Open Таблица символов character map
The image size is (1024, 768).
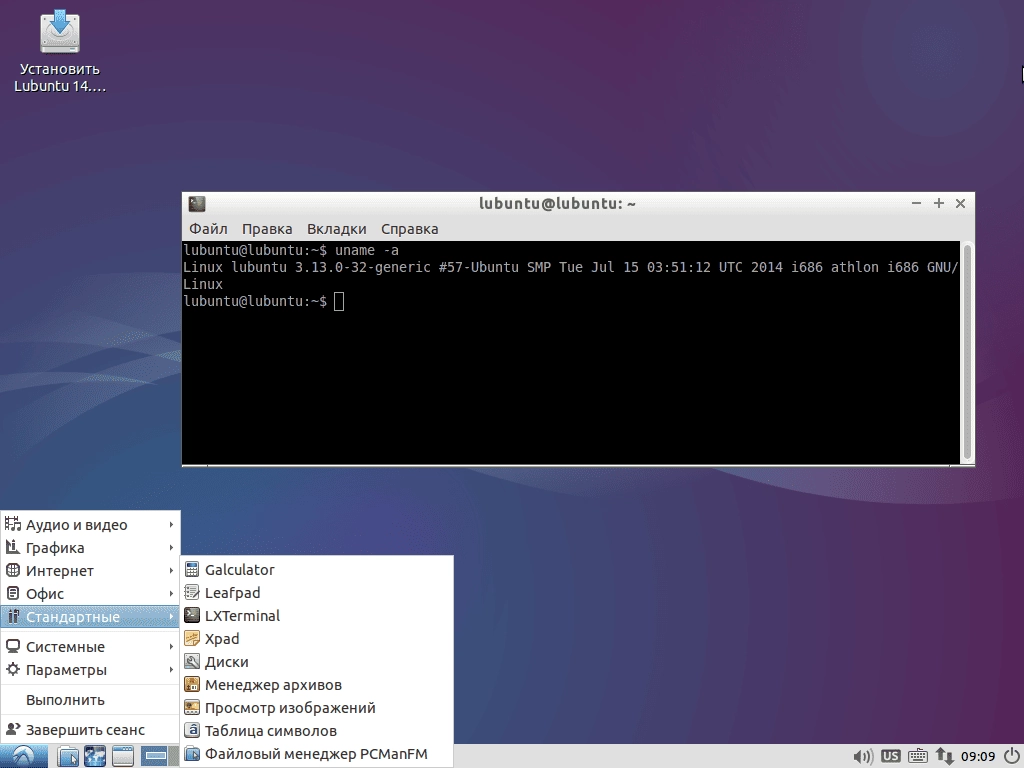(317, 731)
